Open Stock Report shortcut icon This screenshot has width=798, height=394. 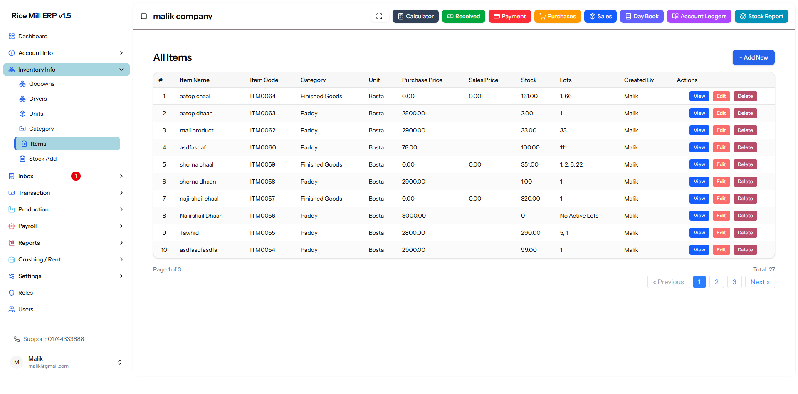(743, 16)
